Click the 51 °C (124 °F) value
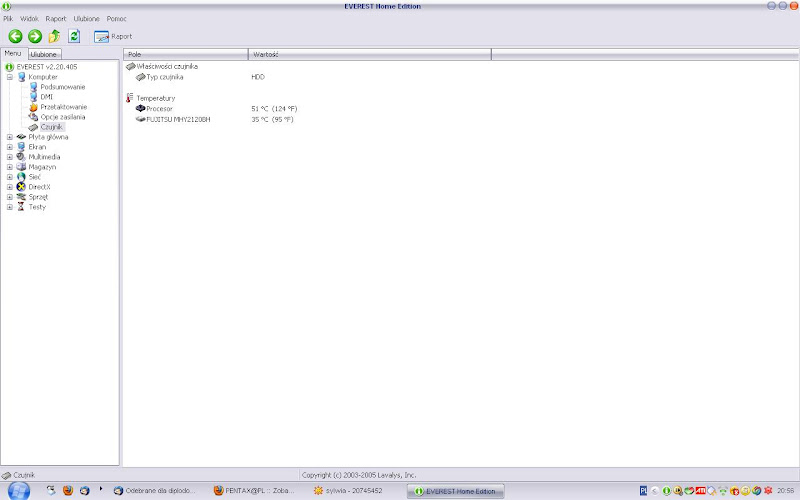This screenshot has width=800, height=500. click(x=274, y=109)
